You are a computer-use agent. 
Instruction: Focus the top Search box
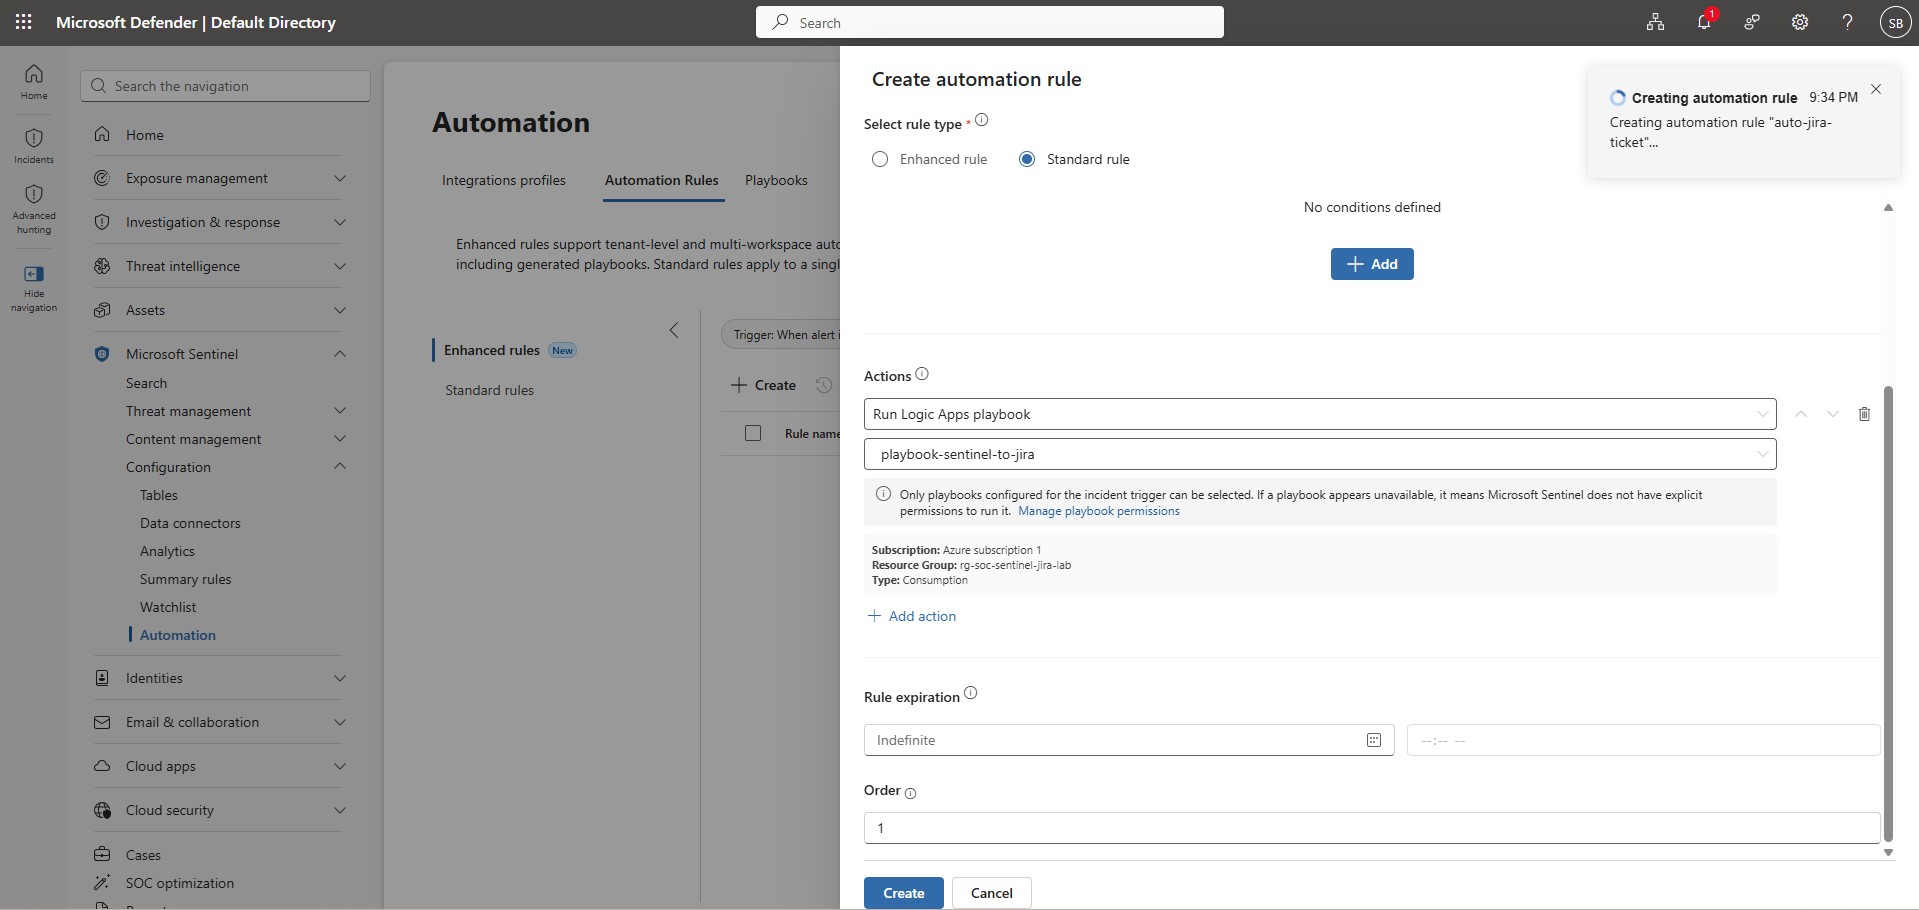(990, 22)
